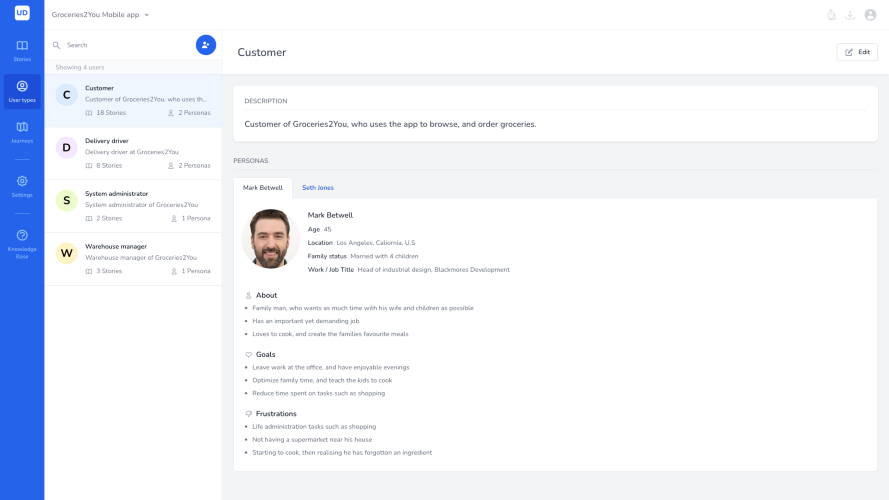Click the Mark Betwell name heading
889x500 pixels.
tap(330, 215)
